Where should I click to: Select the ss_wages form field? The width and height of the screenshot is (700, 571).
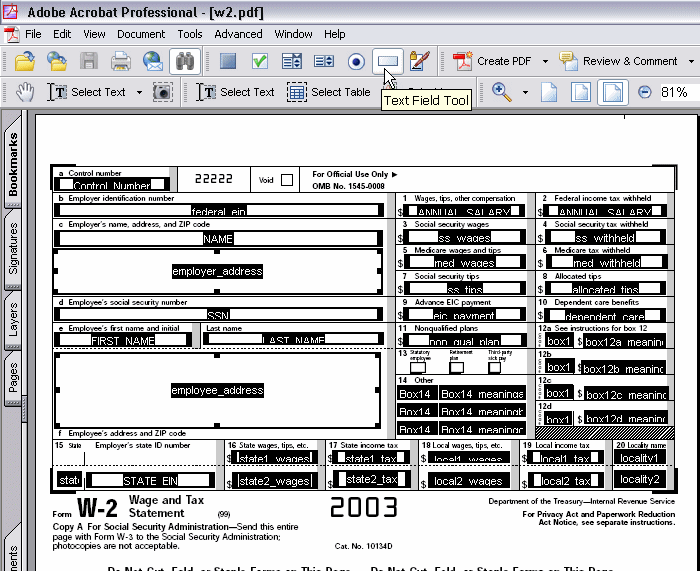[x=464, y=237]
